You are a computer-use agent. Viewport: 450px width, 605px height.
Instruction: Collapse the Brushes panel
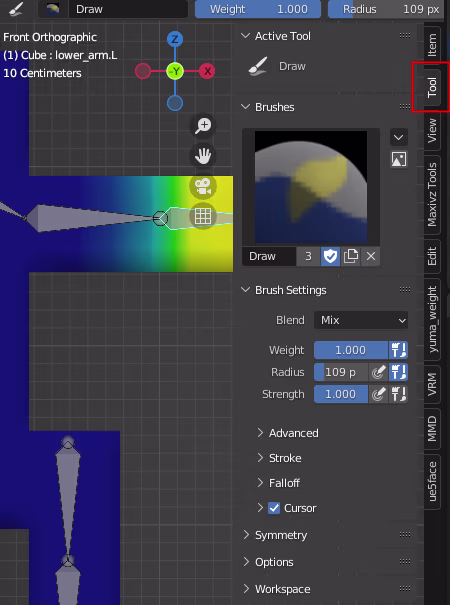click(245, 107)
